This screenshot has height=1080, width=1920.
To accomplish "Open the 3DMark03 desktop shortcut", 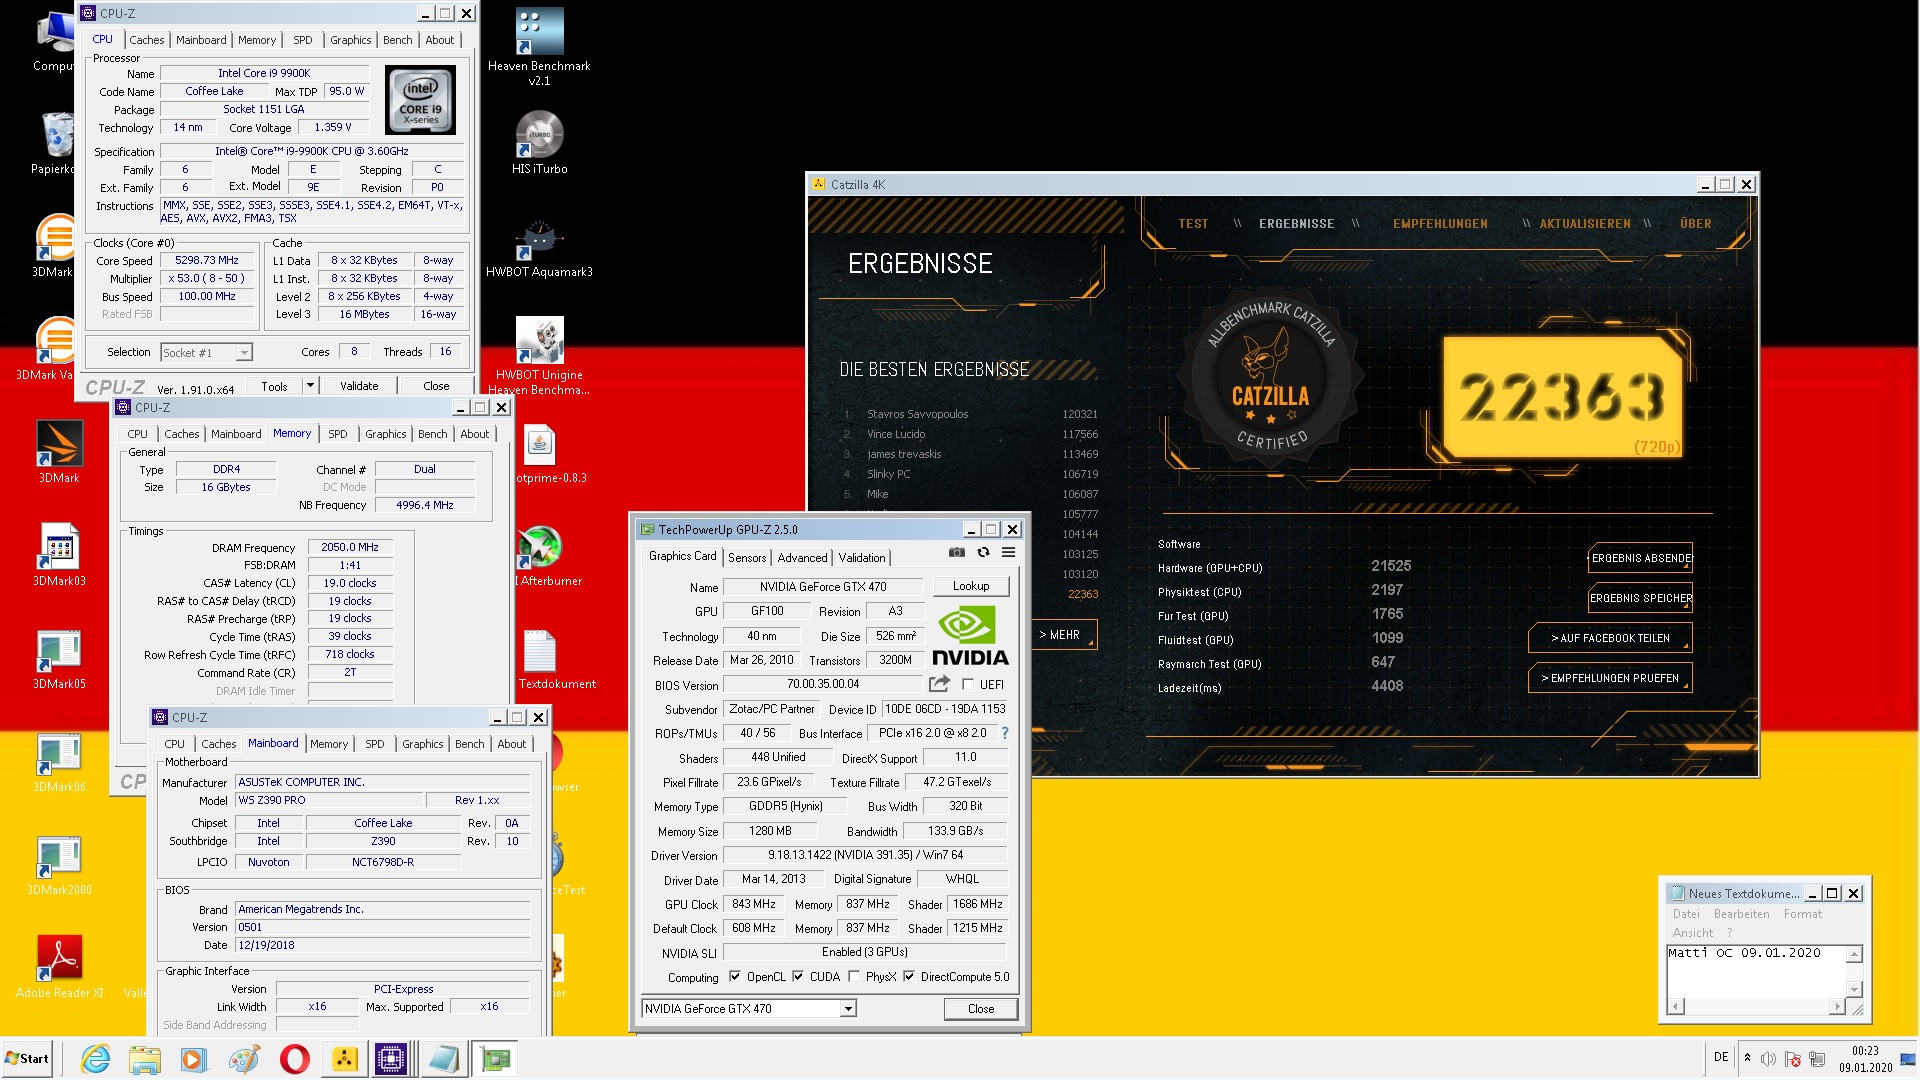I will pos(59,555).
